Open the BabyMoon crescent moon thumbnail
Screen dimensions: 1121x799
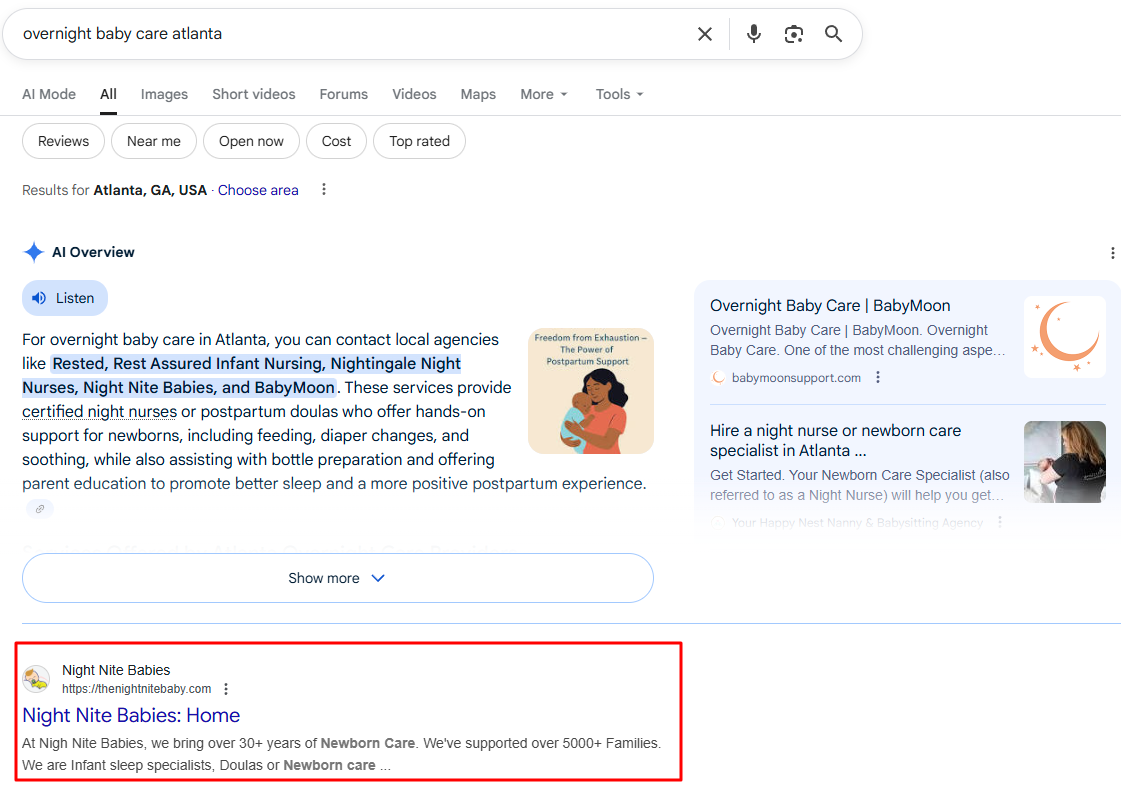pos(1065,337)
